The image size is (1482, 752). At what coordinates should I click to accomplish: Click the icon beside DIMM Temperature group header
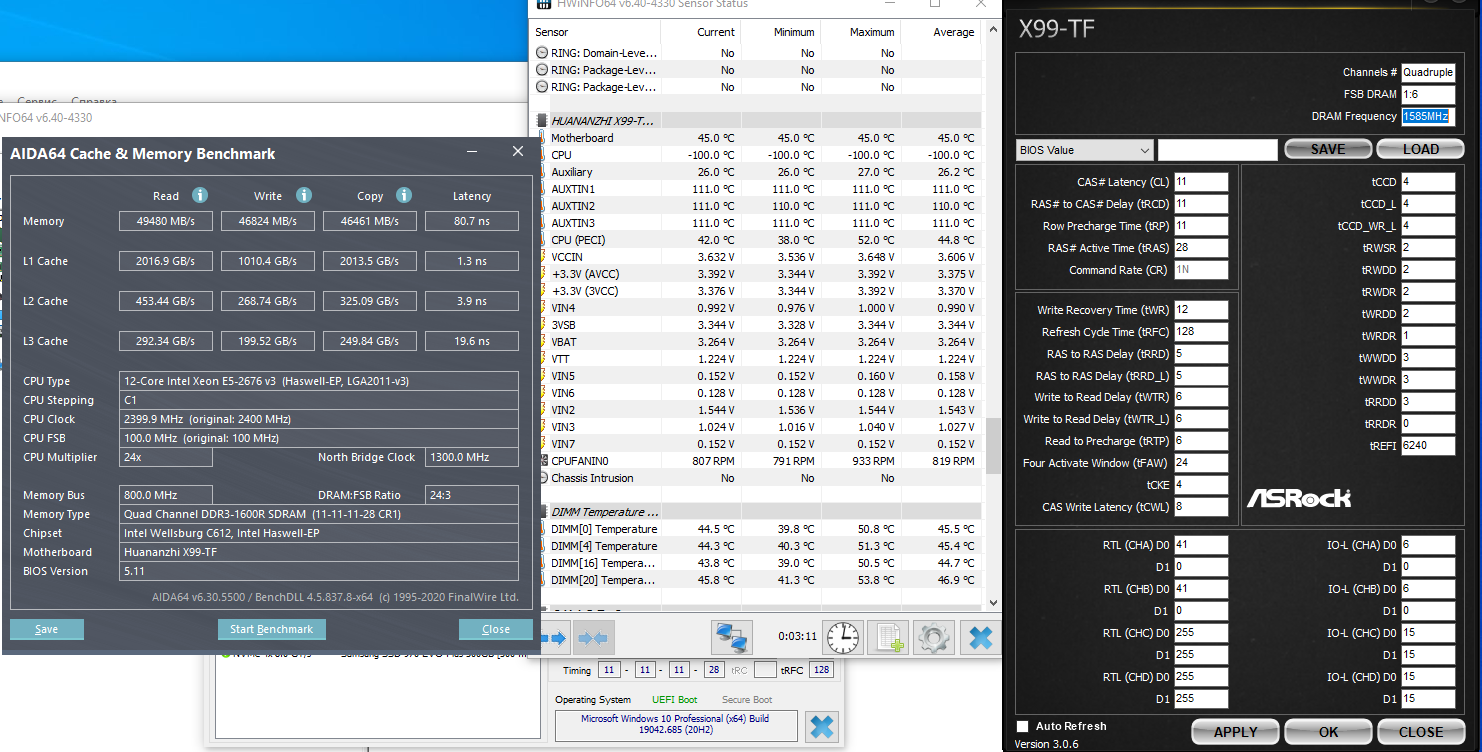pyautogui.click(x=542, y=512)
